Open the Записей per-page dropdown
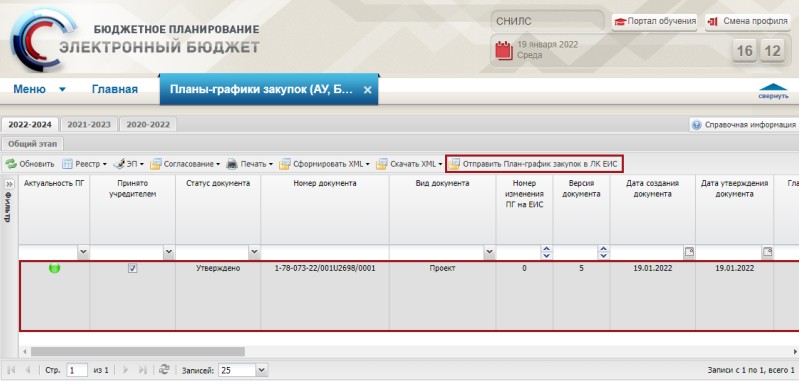The image size is (799, 381). pos(262,370)
